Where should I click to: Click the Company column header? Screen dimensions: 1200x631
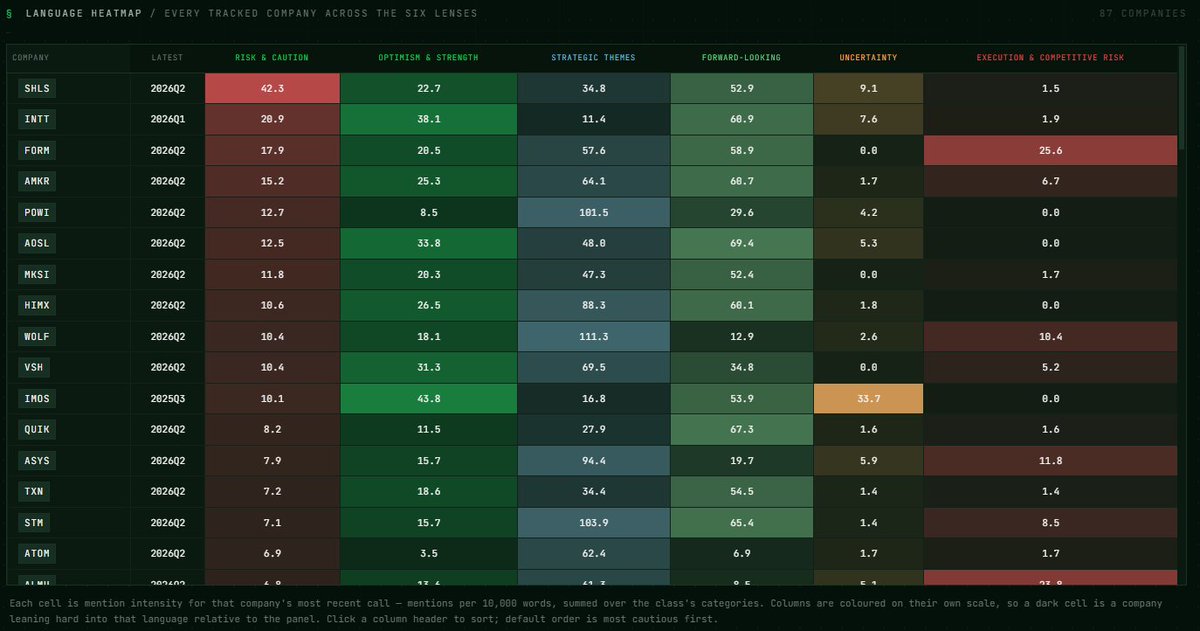(68, 58)
